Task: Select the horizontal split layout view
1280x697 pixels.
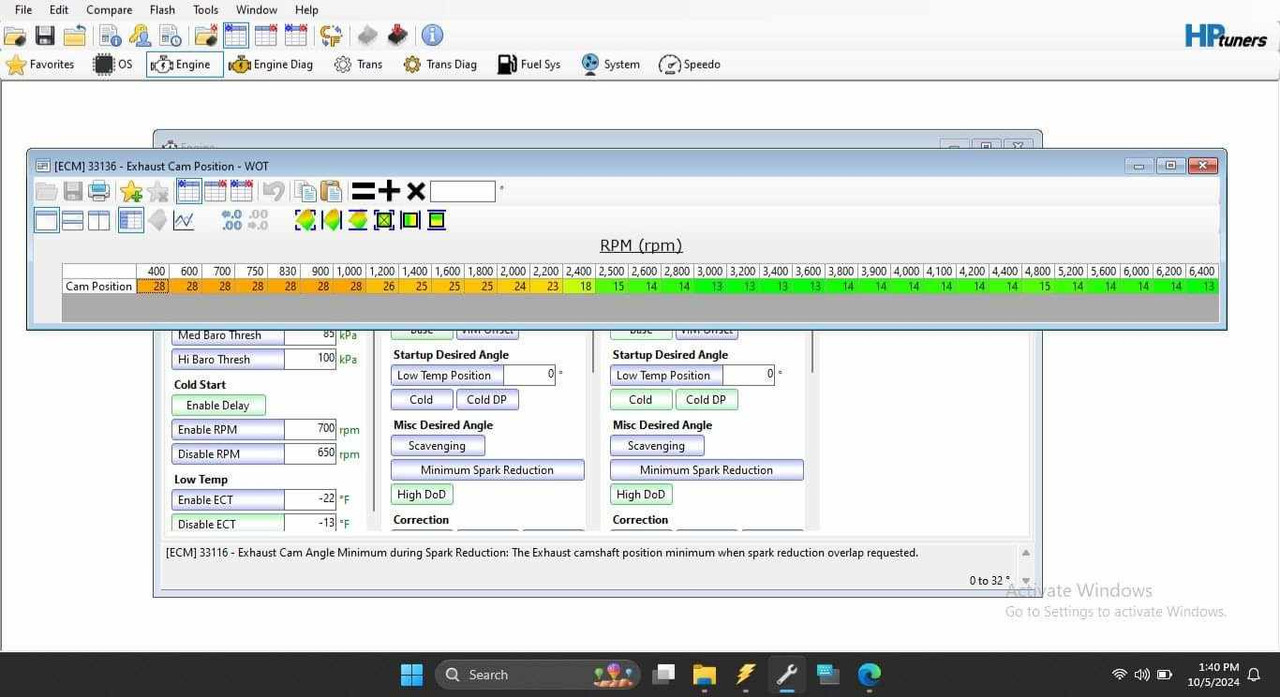Action: click(73, 220)
